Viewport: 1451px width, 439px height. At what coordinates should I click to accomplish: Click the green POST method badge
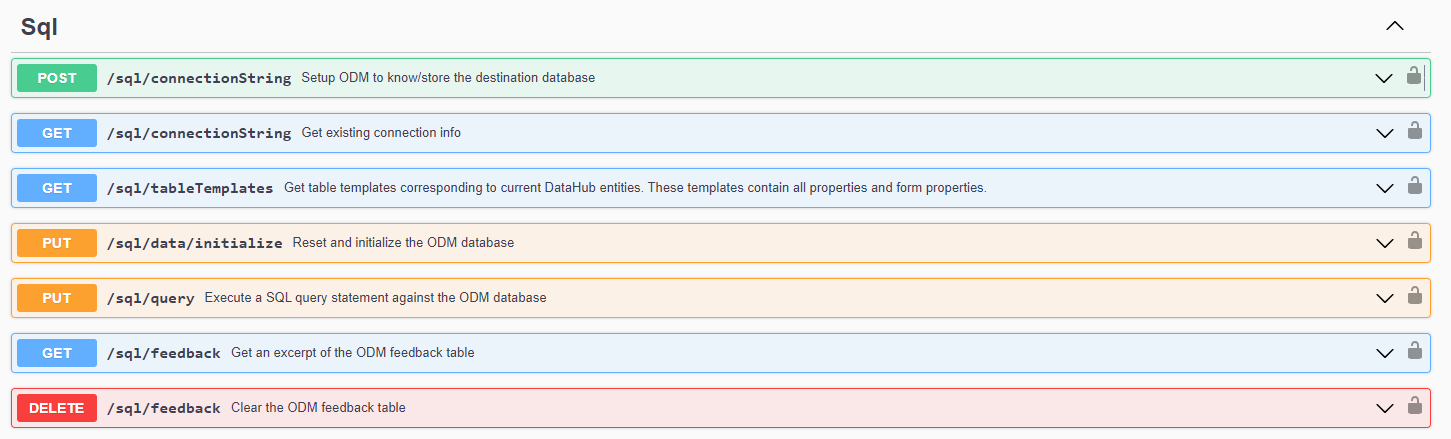pyautogui.click(x=57, y=78)
